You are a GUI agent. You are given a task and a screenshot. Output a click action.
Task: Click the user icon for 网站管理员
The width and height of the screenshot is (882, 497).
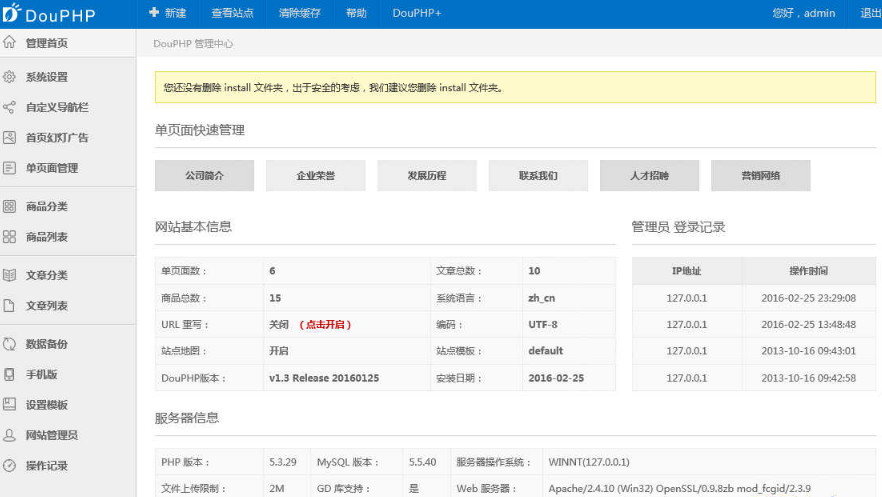click(9, 435)
